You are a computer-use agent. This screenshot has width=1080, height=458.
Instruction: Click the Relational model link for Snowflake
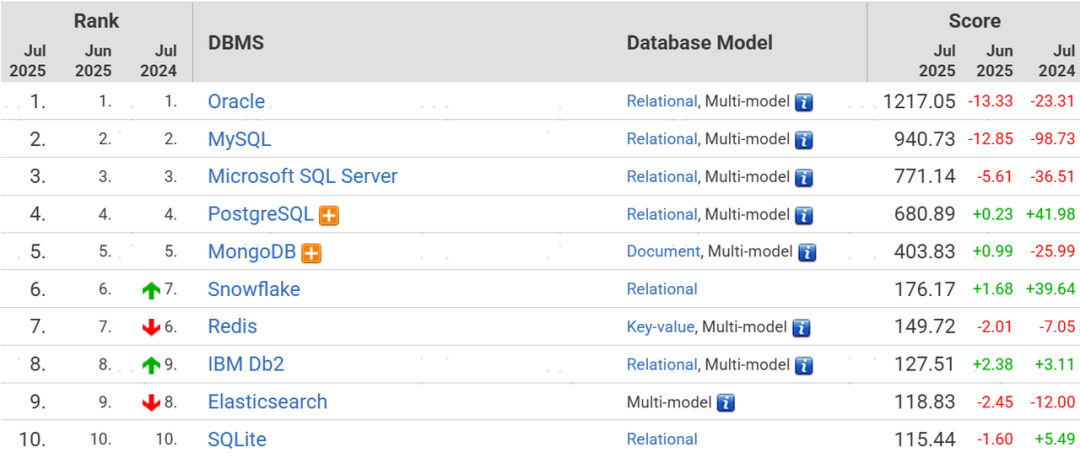661,289
